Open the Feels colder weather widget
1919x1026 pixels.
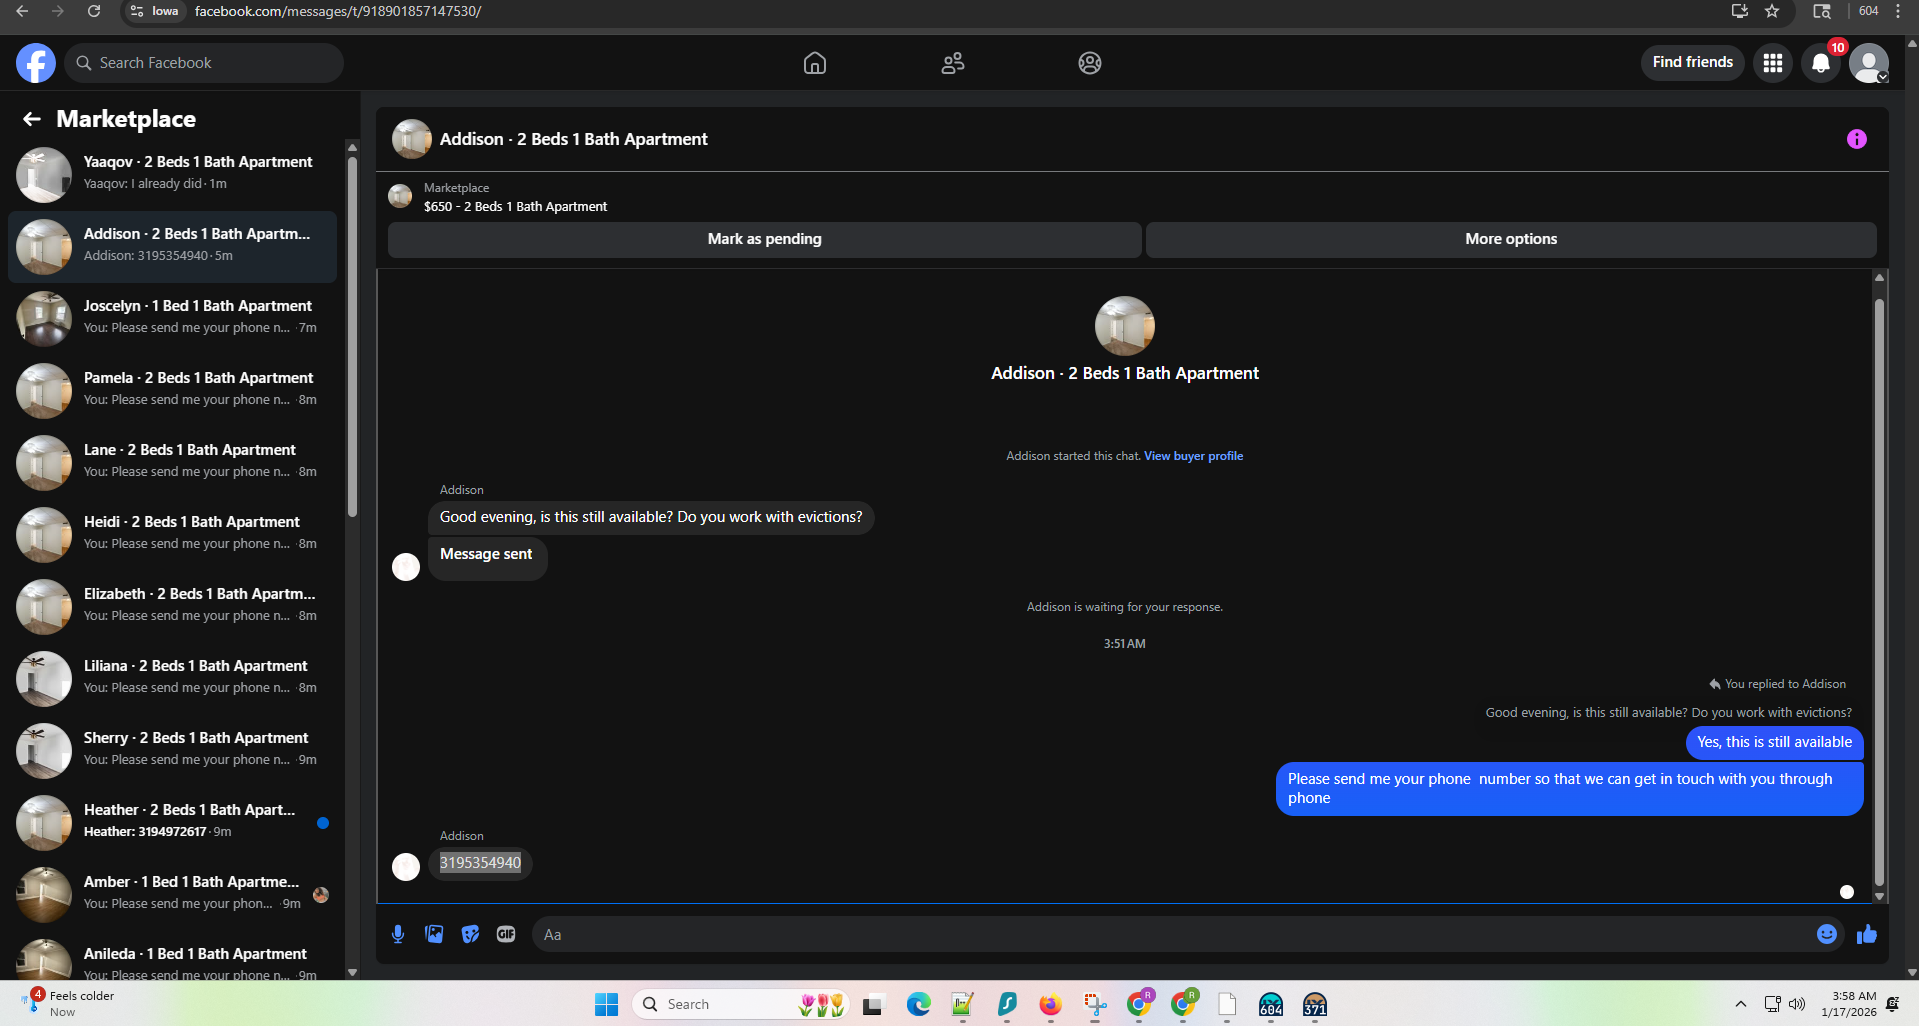pos(68,1004)
